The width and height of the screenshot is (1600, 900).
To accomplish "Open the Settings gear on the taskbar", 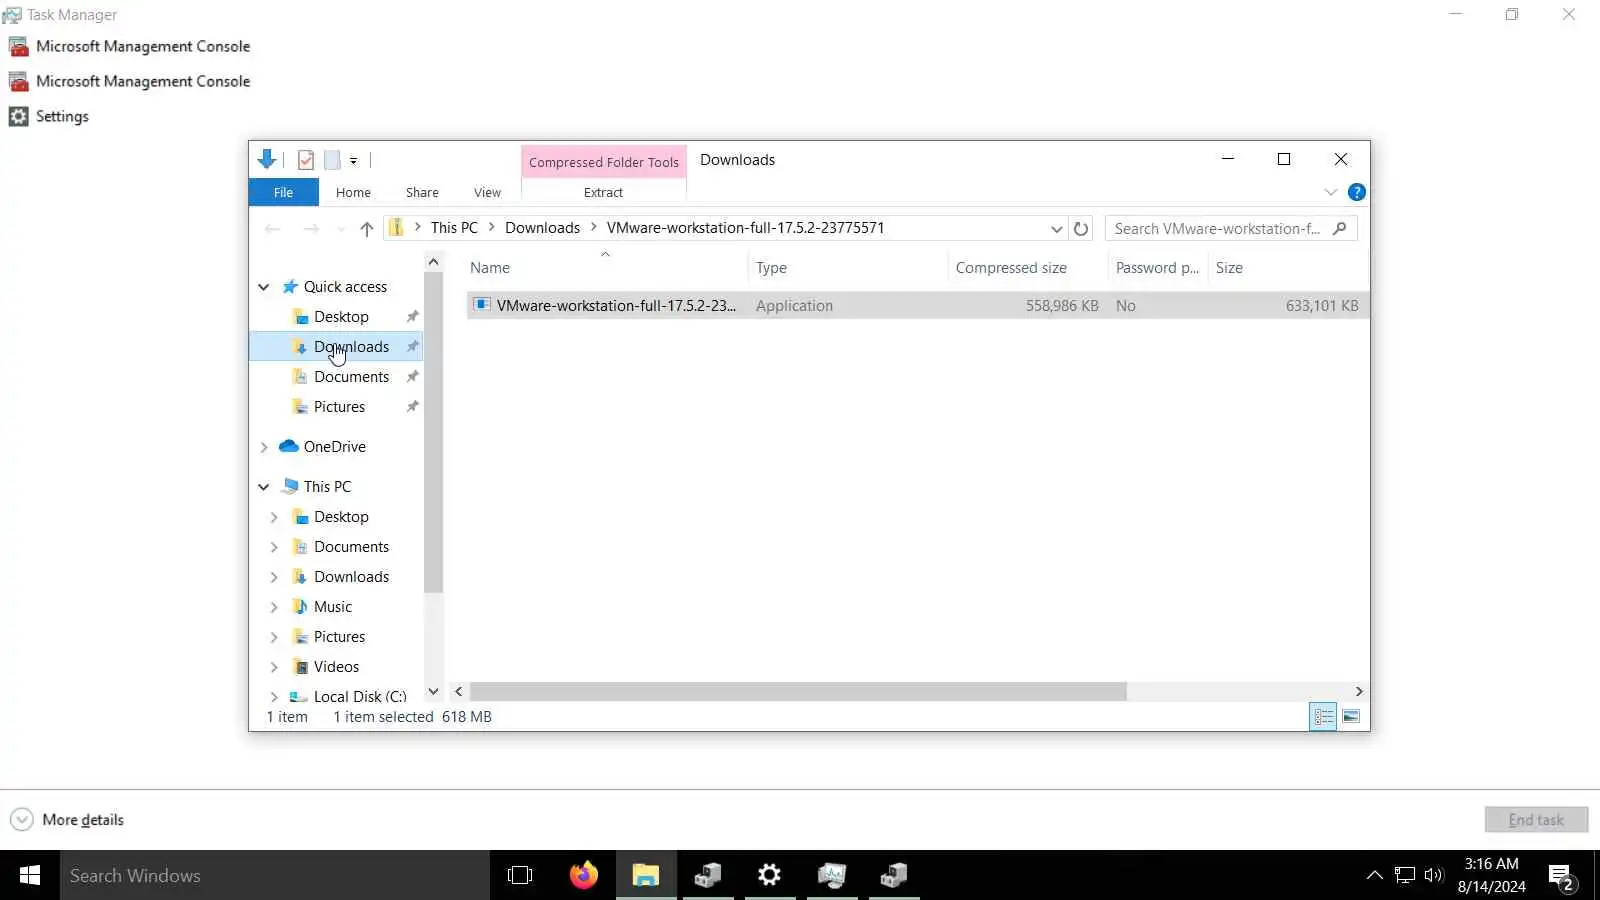I will coord(769,876).
